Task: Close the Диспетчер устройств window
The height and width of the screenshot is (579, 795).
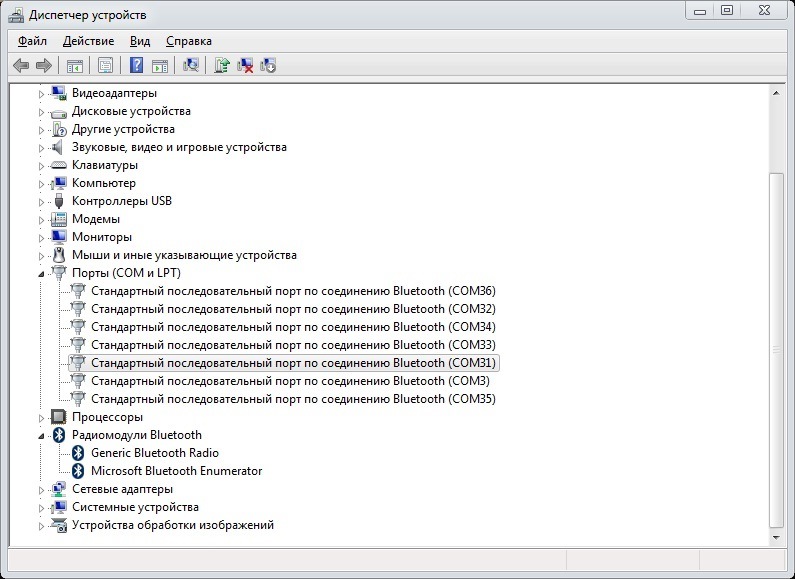Action: pyautogui.click(x=764, y=10)
